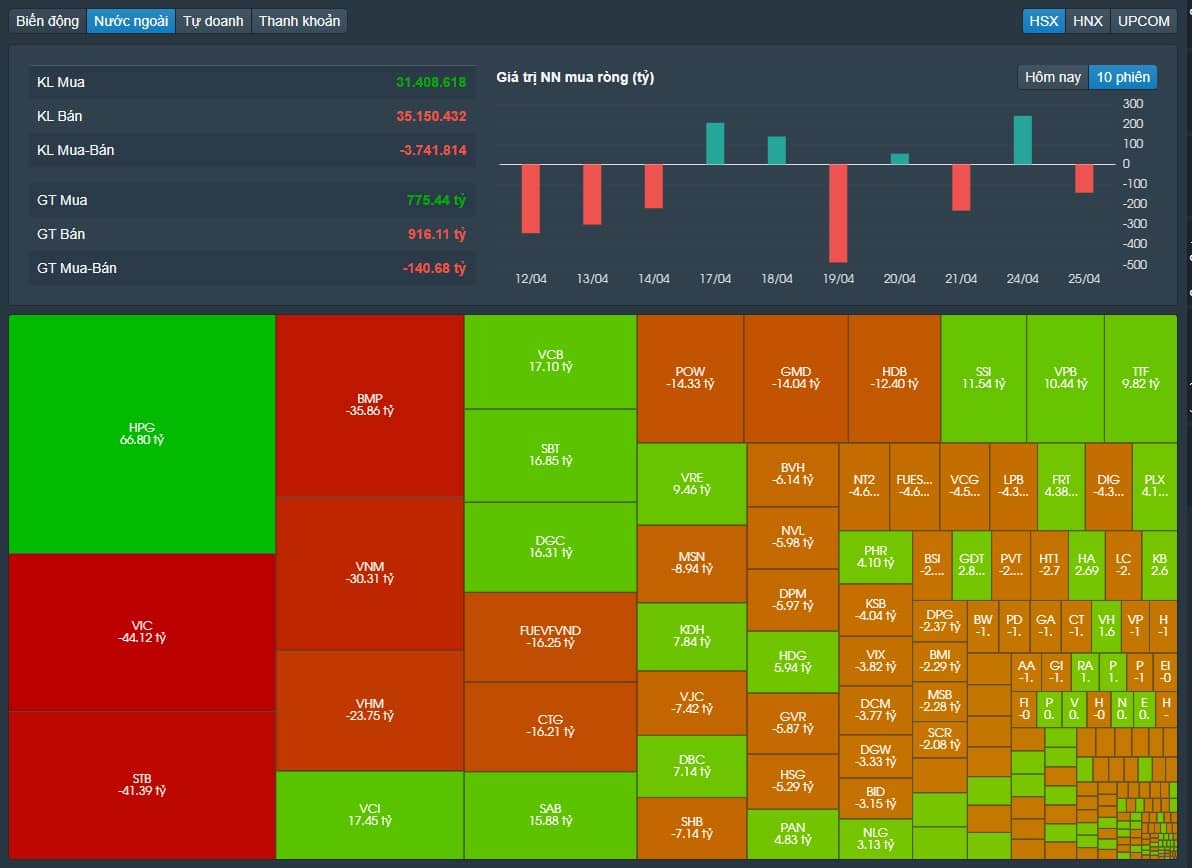Click the red bar for 19/04
1192x868 pixels.
point(838,214)
